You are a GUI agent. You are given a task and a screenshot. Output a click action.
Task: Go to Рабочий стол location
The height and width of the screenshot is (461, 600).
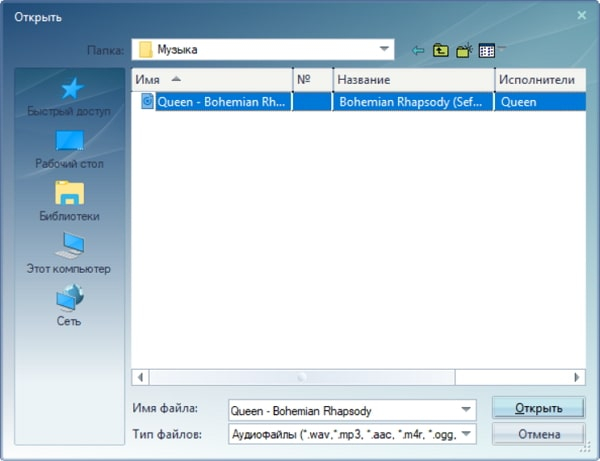[69, 150]
